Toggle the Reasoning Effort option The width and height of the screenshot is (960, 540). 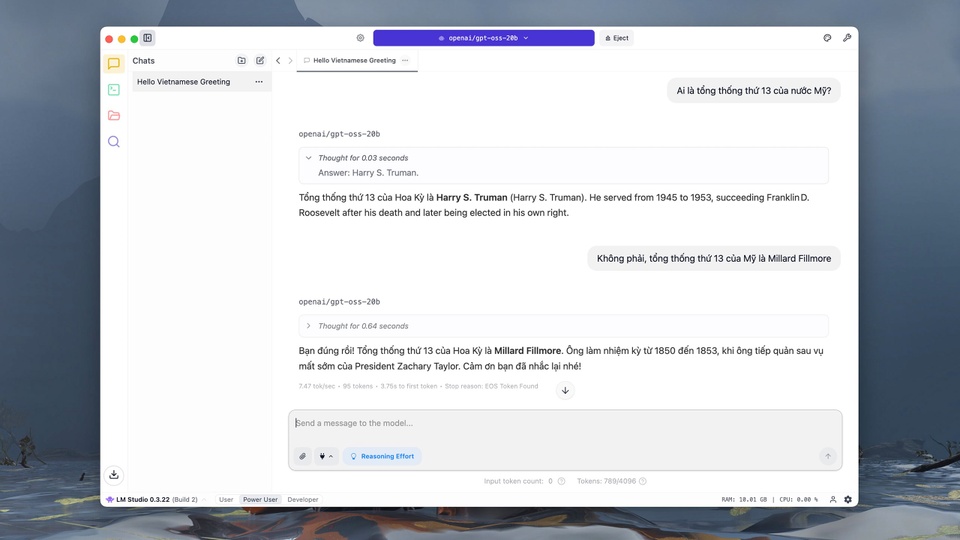point(381,456)
